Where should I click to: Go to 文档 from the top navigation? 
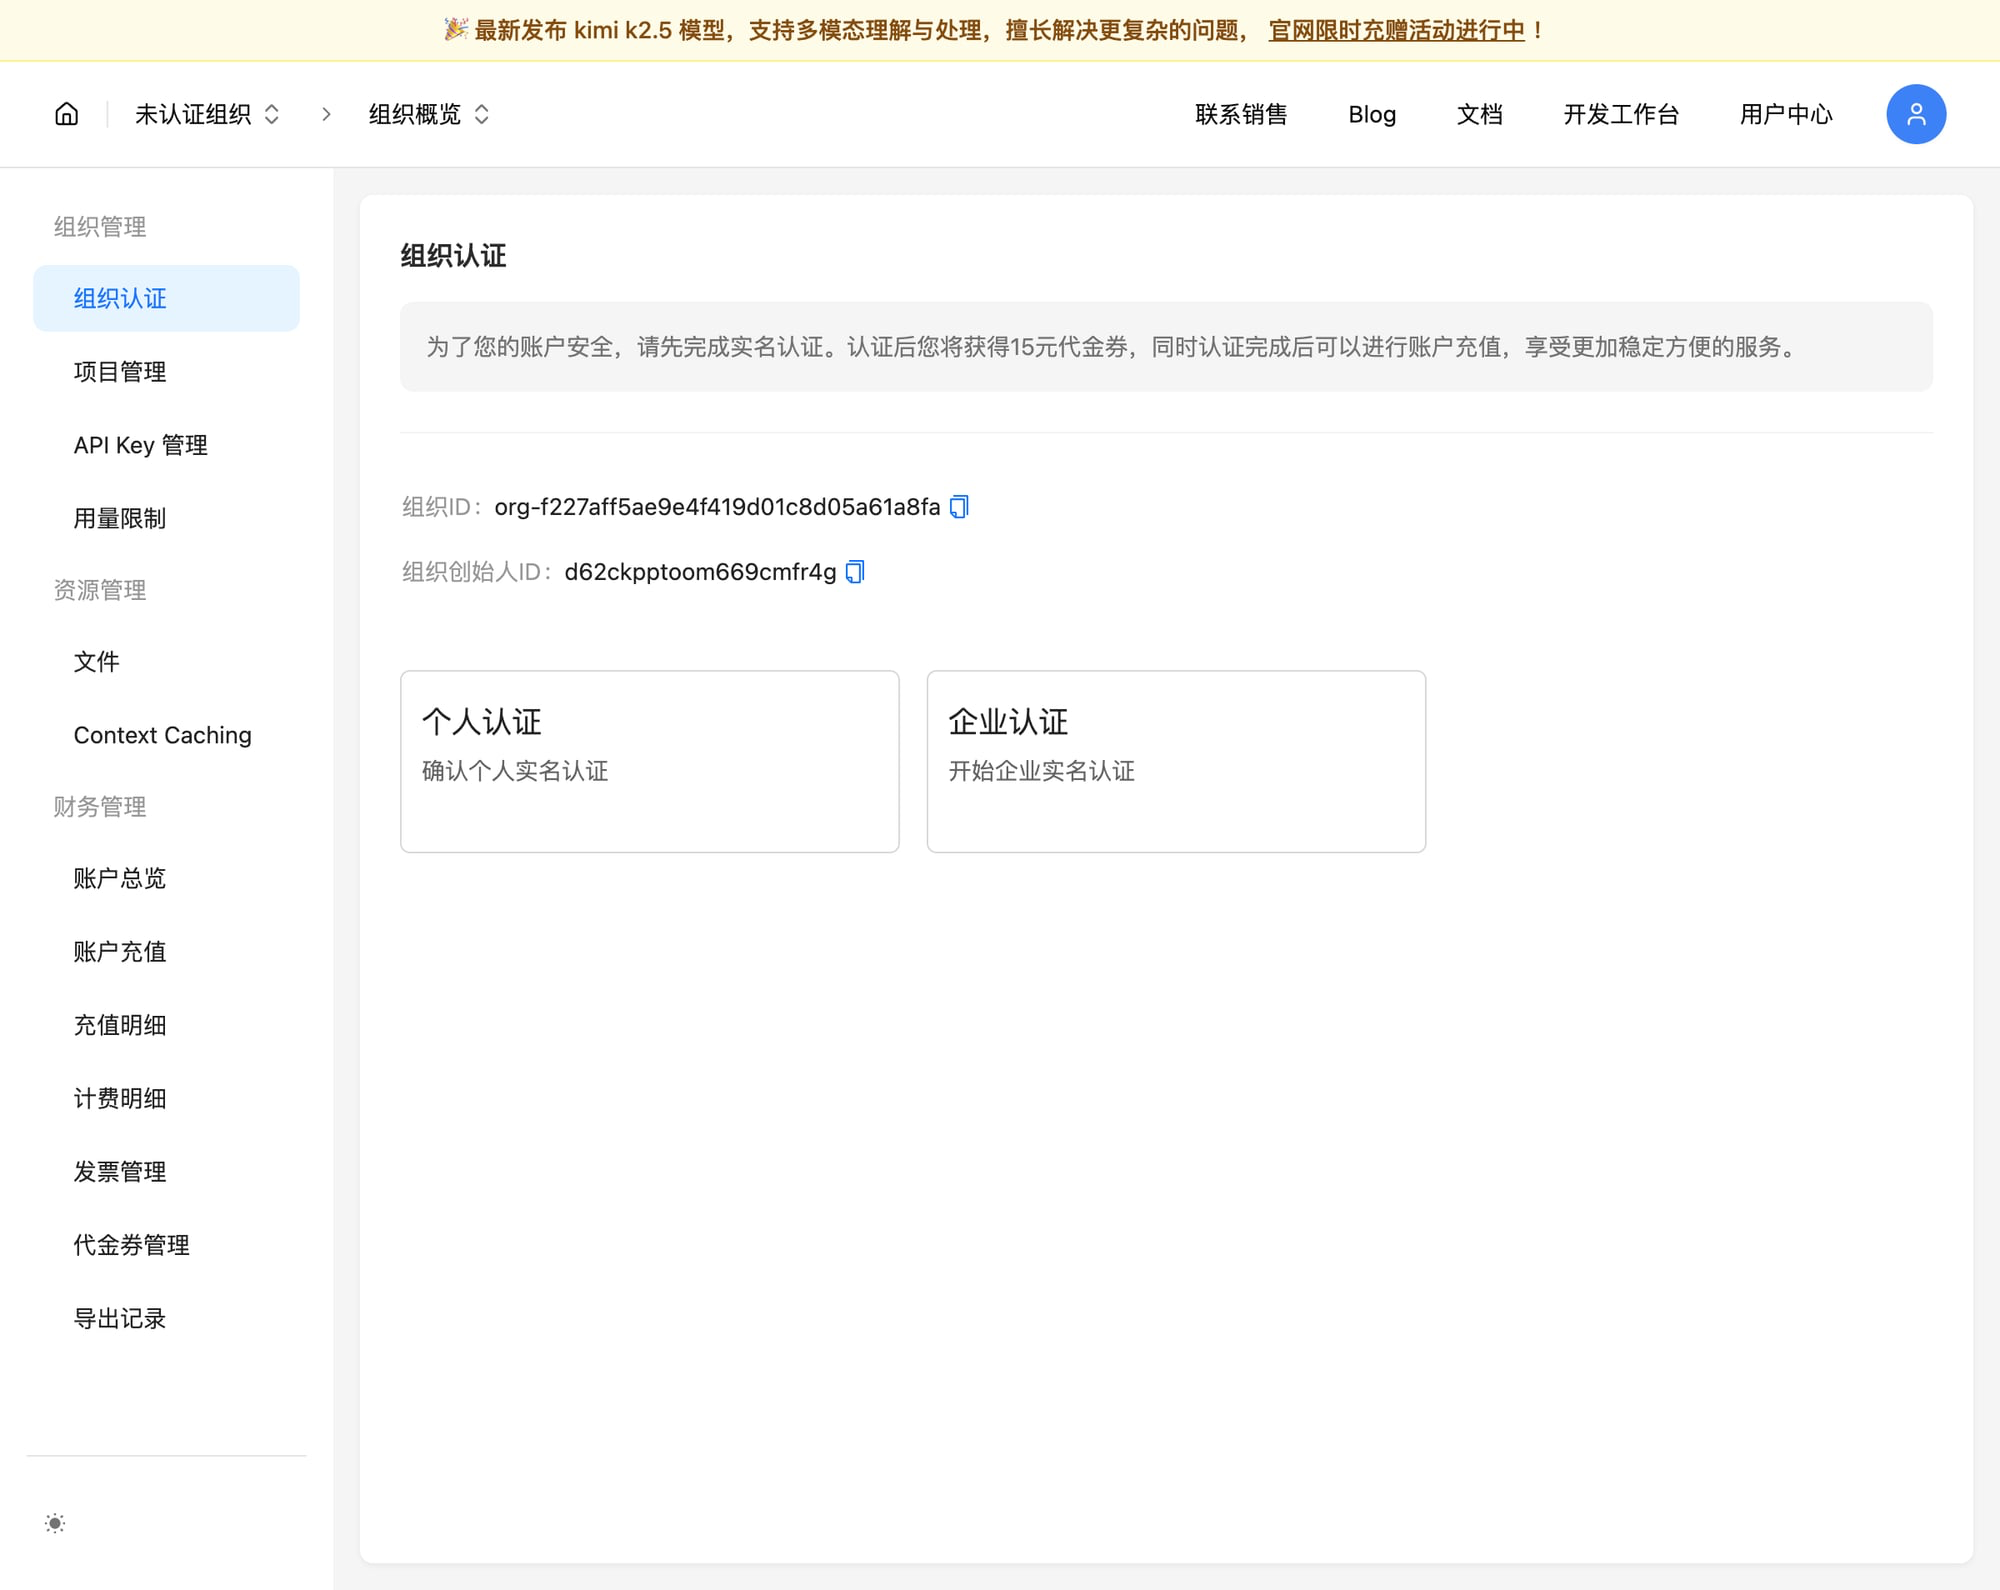click(x=1480, y=114)
